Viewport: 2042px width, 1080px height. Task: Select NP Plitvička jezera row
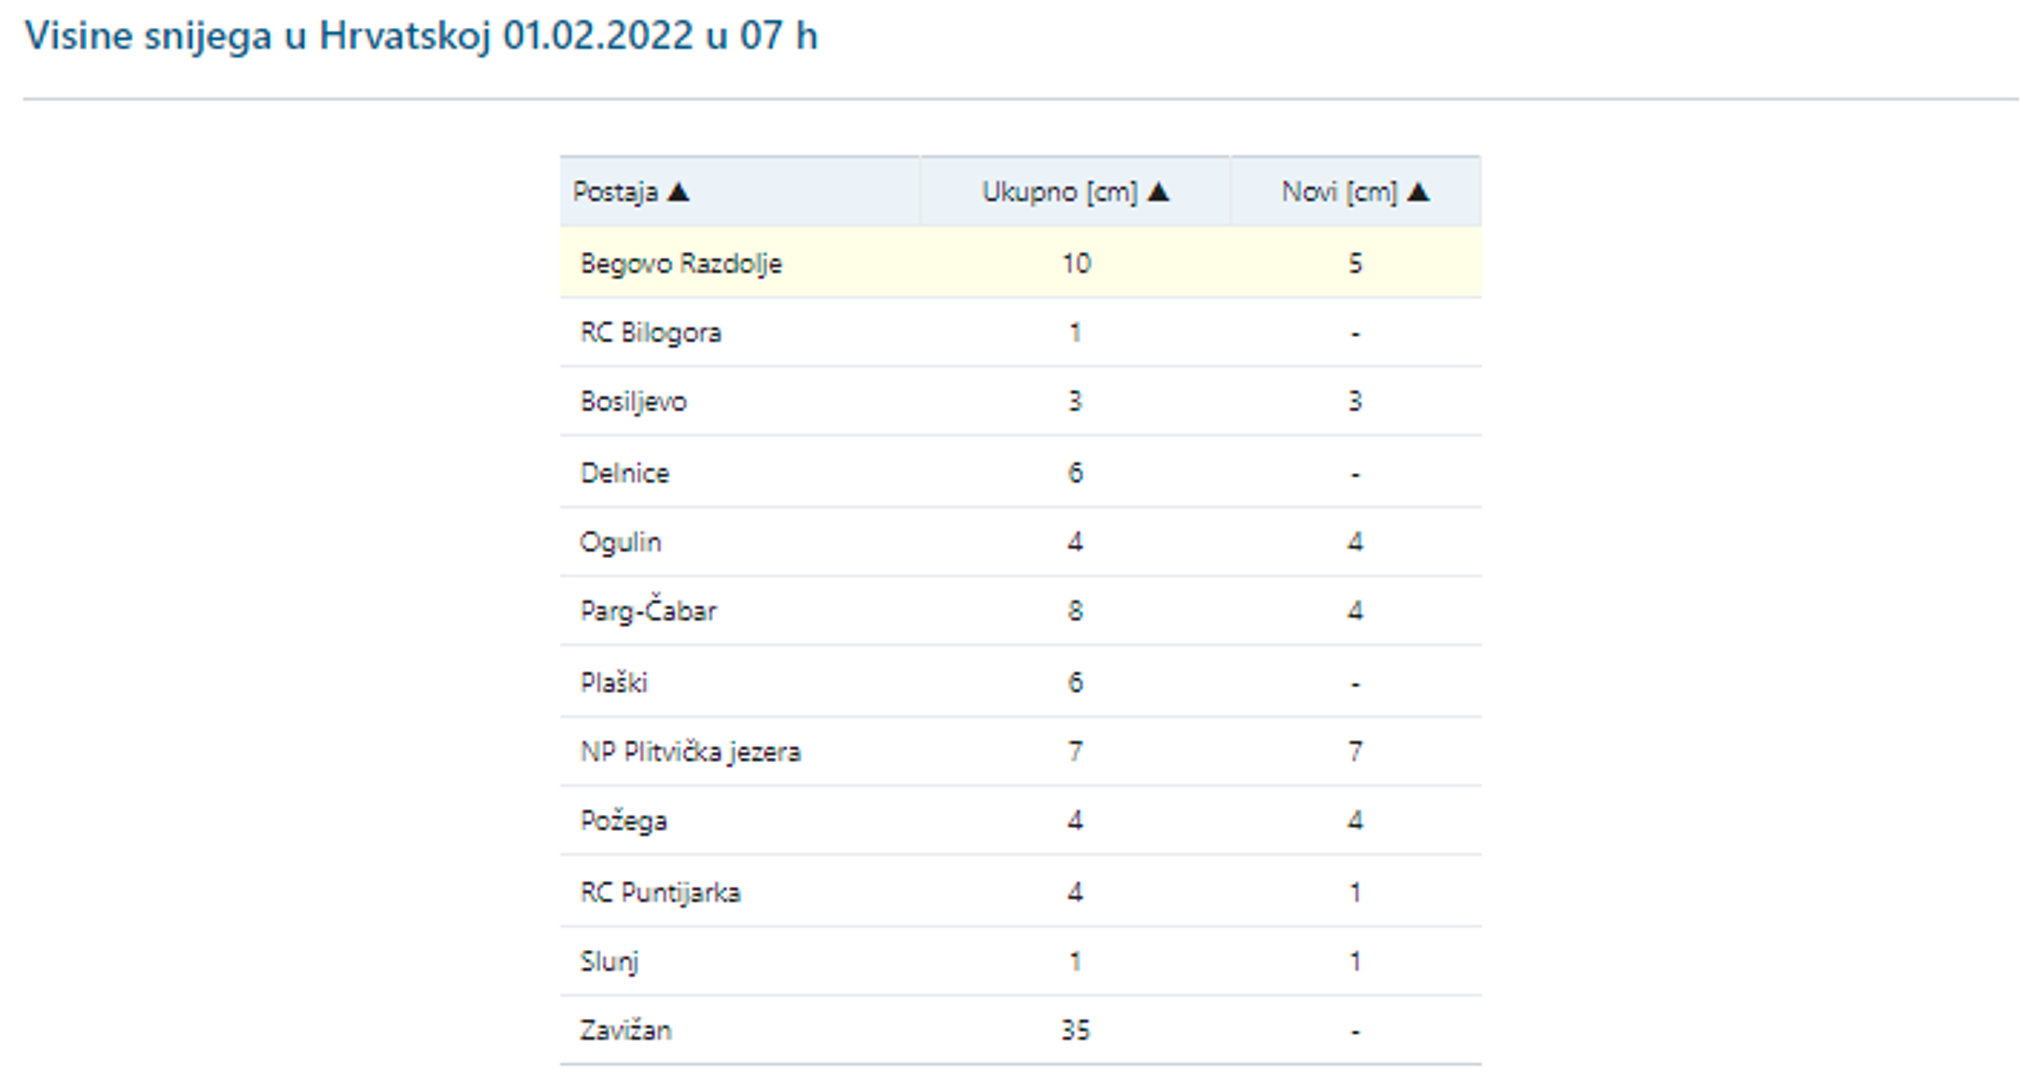click(x=690, y=752)
